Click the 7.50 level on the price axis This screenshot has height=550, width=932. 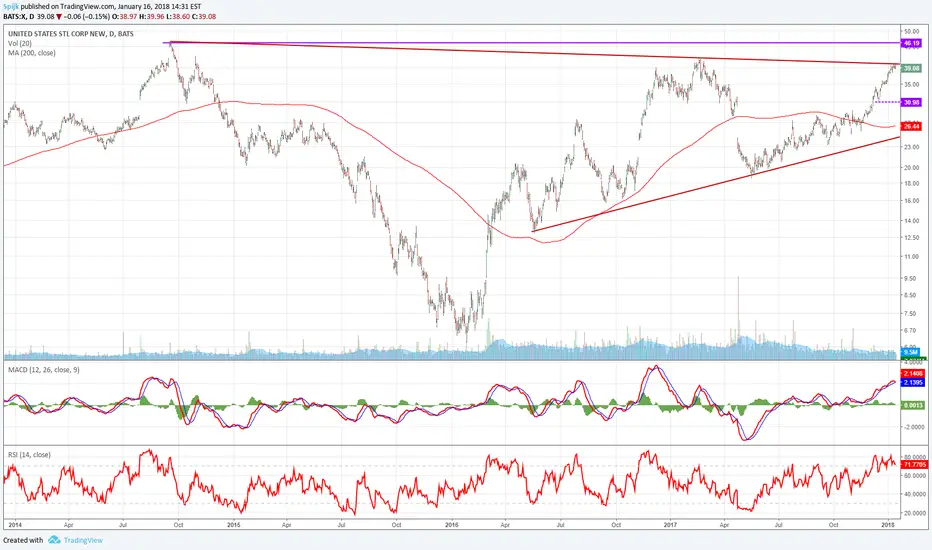pos(910,313)
